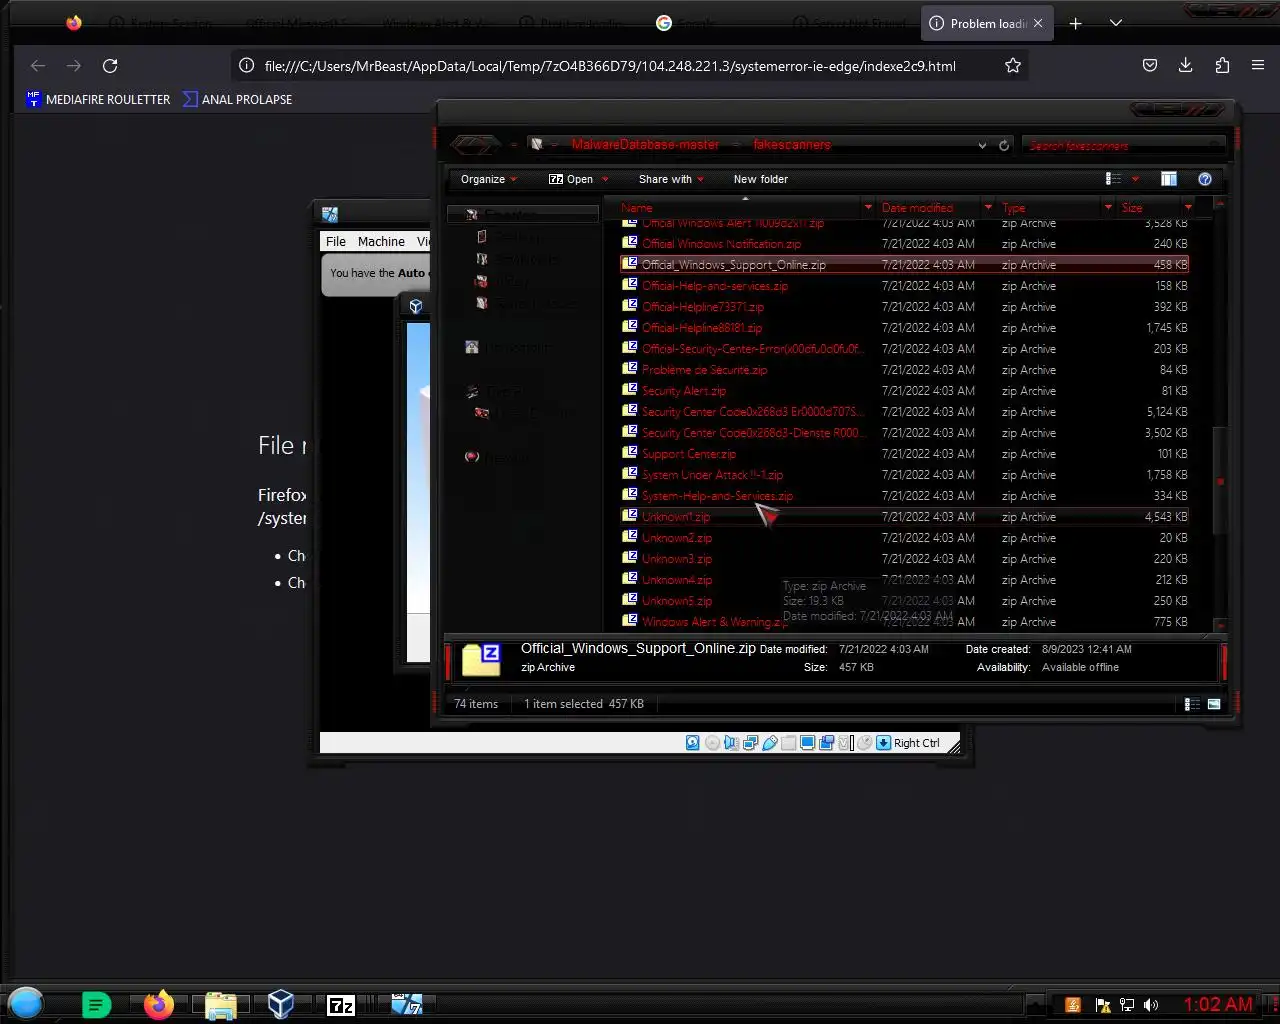1280x1024 pixels.
Task: Switch to the Google tab
Action: (686, 23)
